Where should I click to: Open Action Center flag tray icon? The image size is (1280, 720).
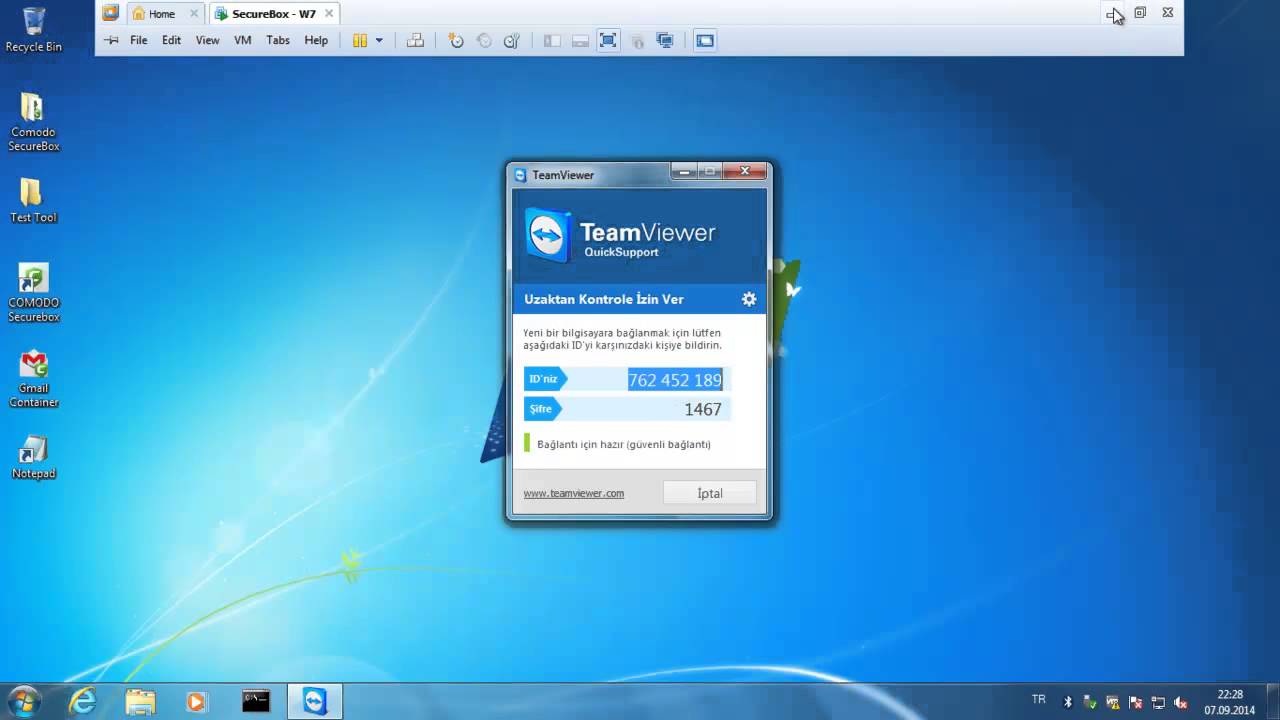click(1136, 702)
